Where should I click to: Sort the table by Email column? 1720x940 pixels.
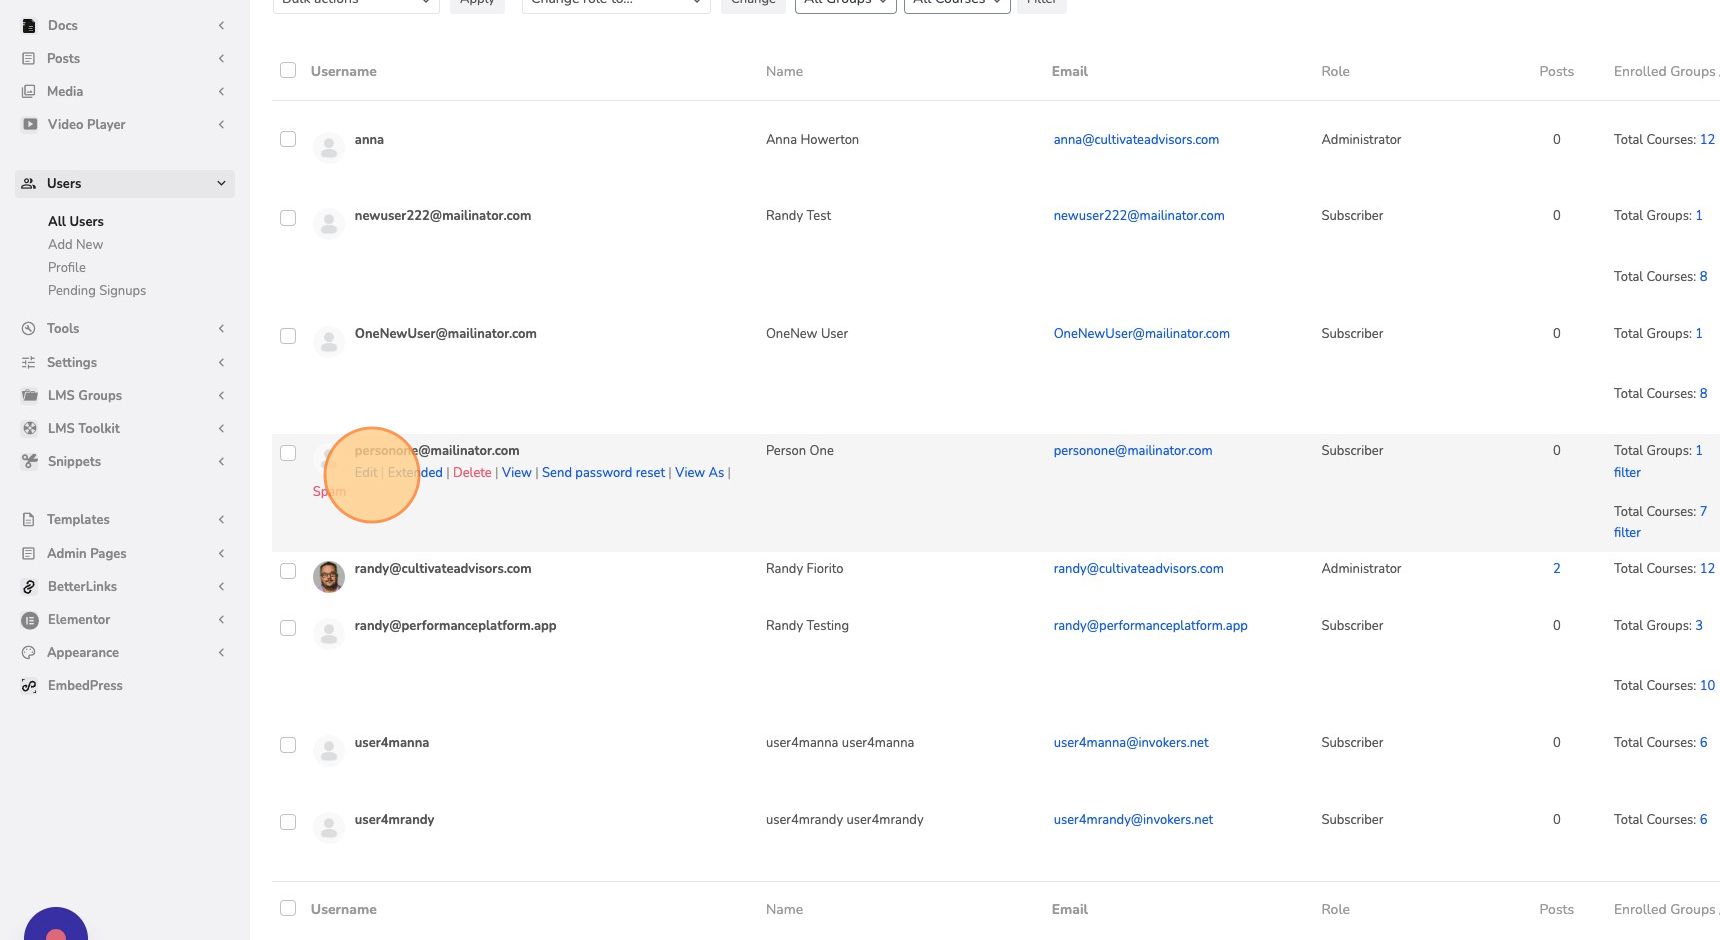1070,71
